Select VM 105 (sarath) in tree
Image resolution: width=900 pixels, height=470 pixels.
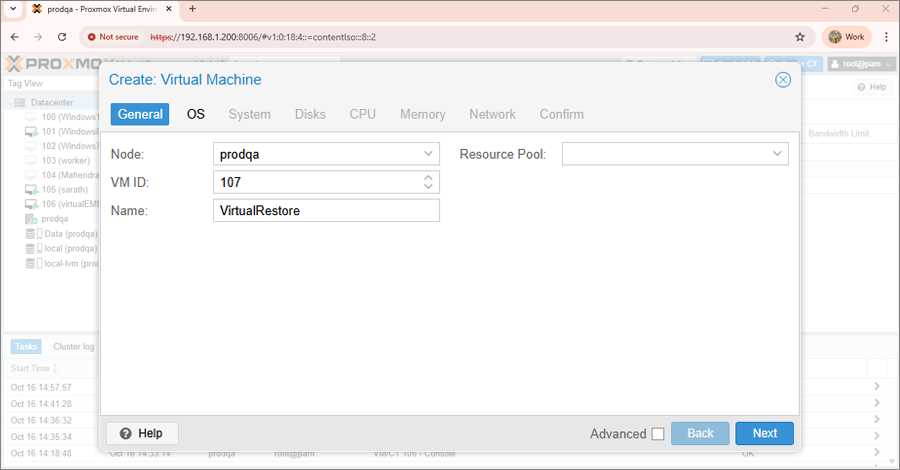pyautogui.click(x=57, y=189)
